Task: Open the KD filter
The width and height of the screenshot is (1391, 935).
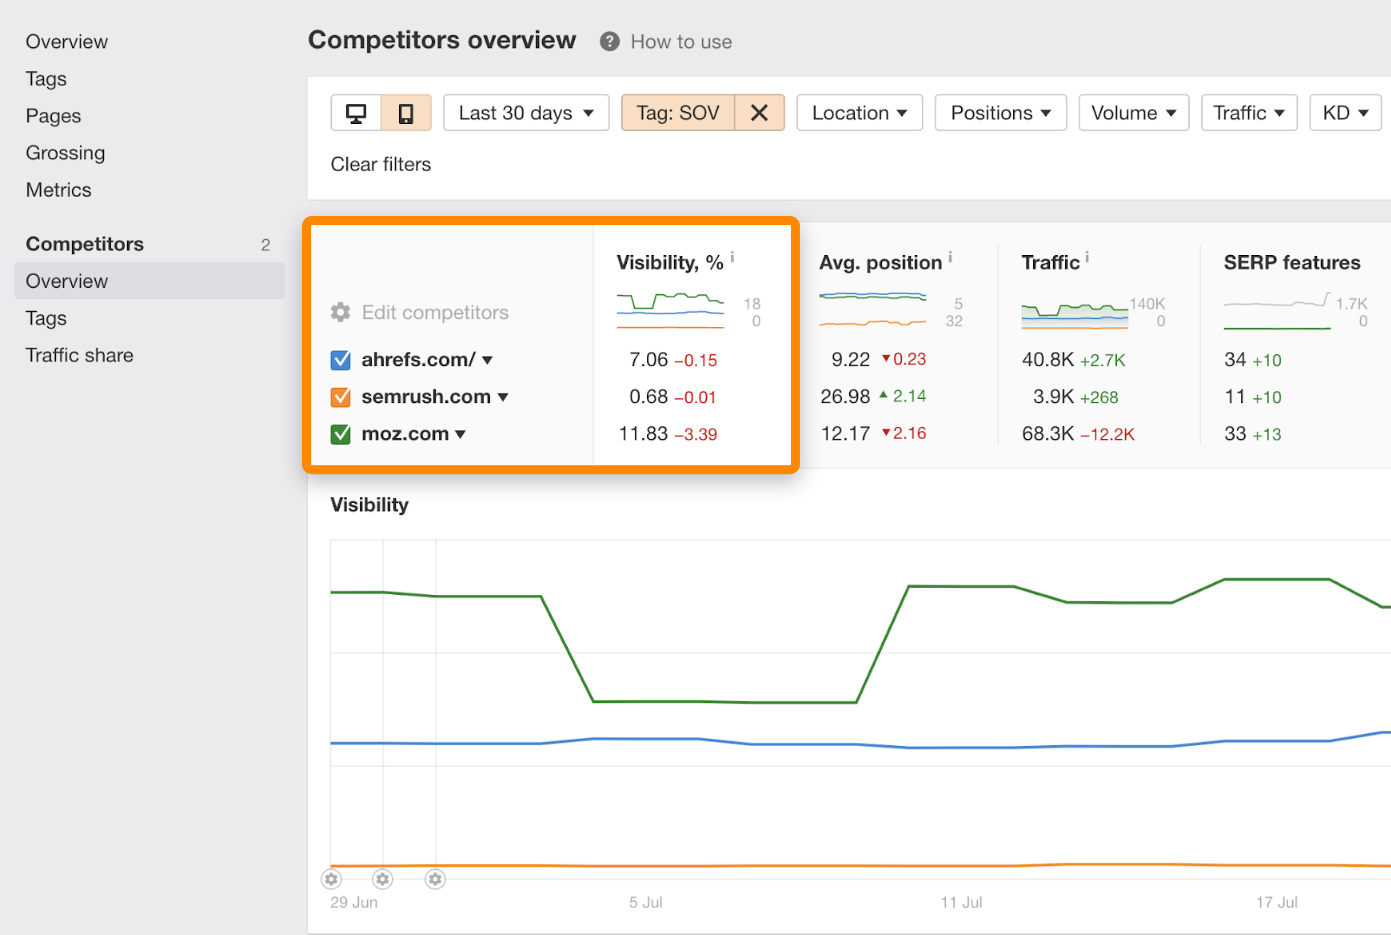Action: pyautogui.click(x=1344, y=112)
